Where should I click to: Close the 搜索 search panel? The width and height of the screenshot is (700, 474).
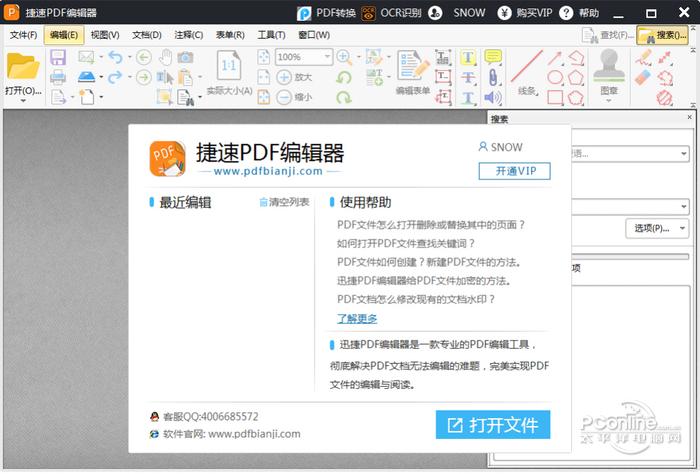689,117
